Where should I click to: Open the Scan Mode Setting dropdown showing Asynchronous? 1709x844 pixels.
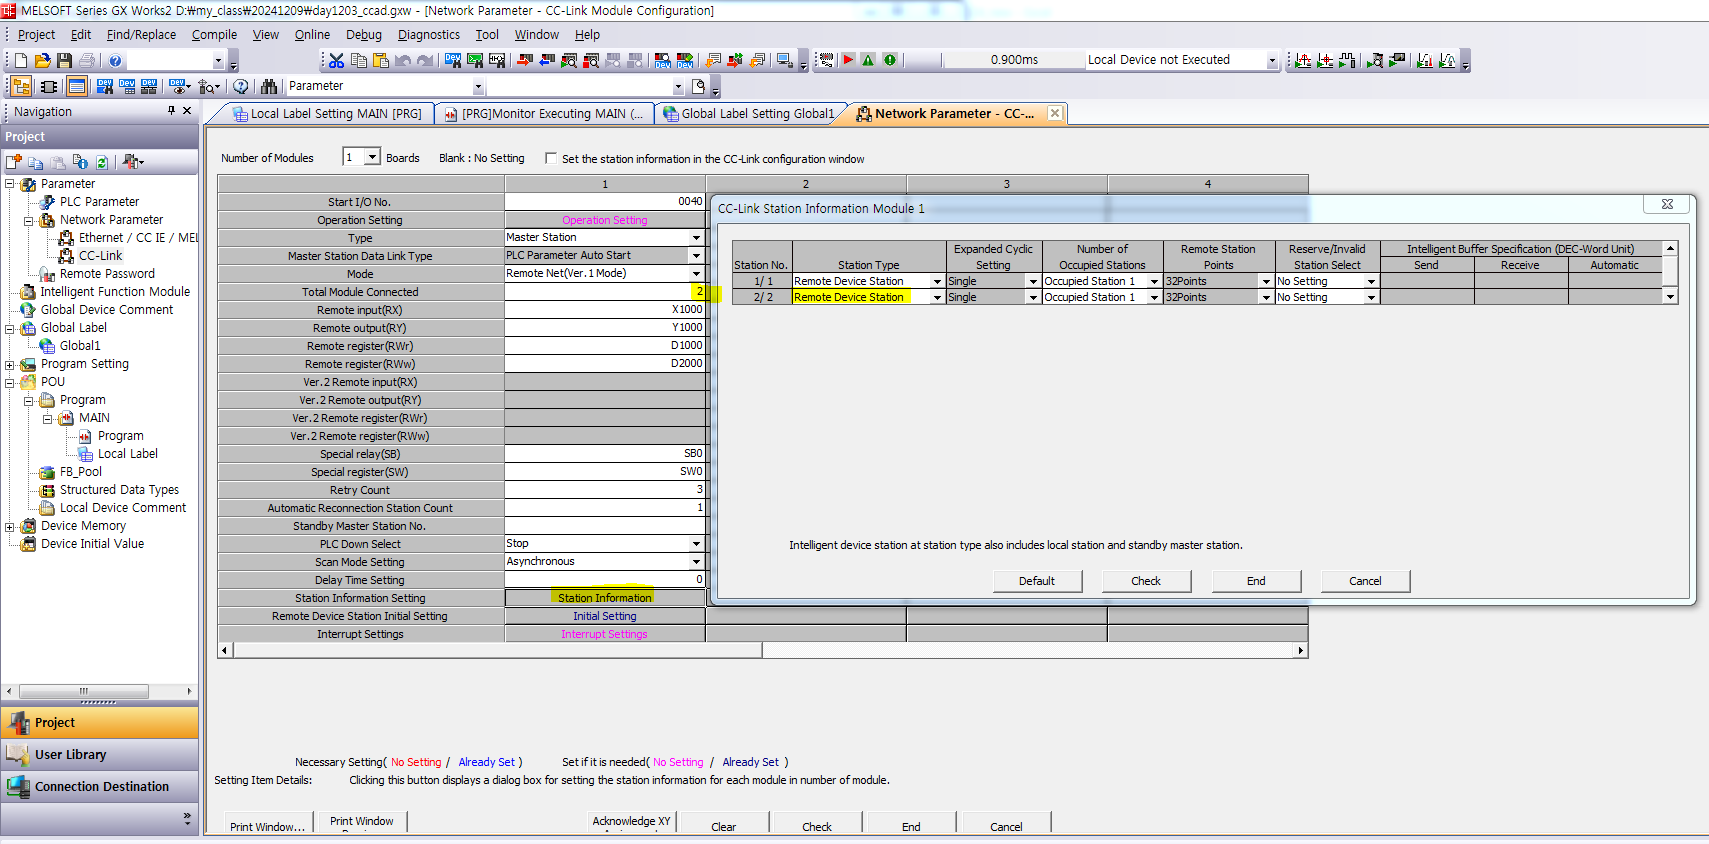[x=697, y=561]
